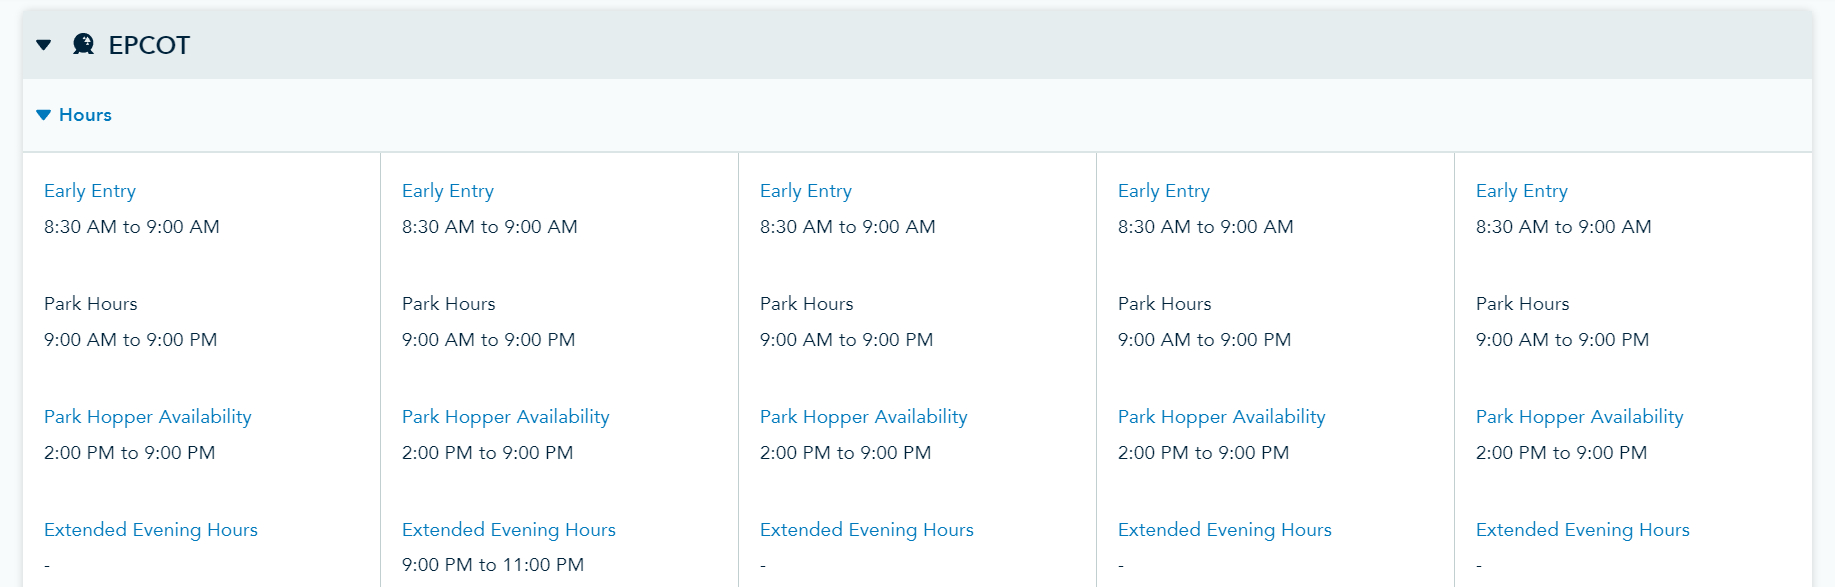Click the Hours section label

click(x=85, y=115)
